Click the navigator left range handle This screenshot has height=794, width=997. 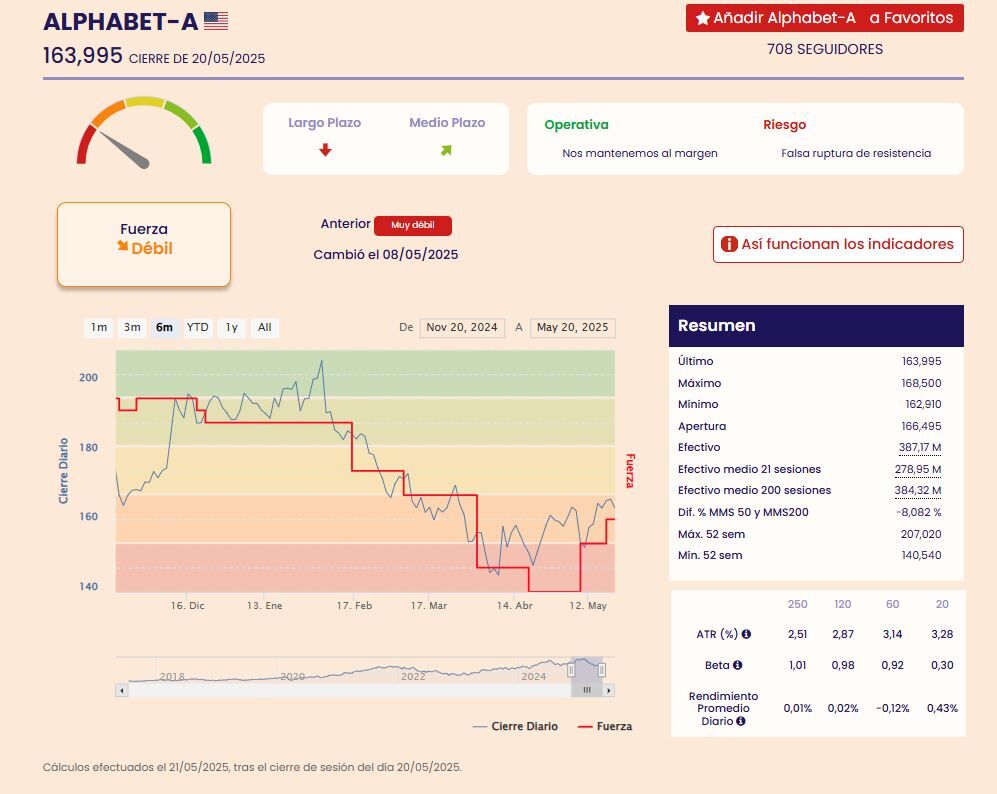click(x=571, y=669)
